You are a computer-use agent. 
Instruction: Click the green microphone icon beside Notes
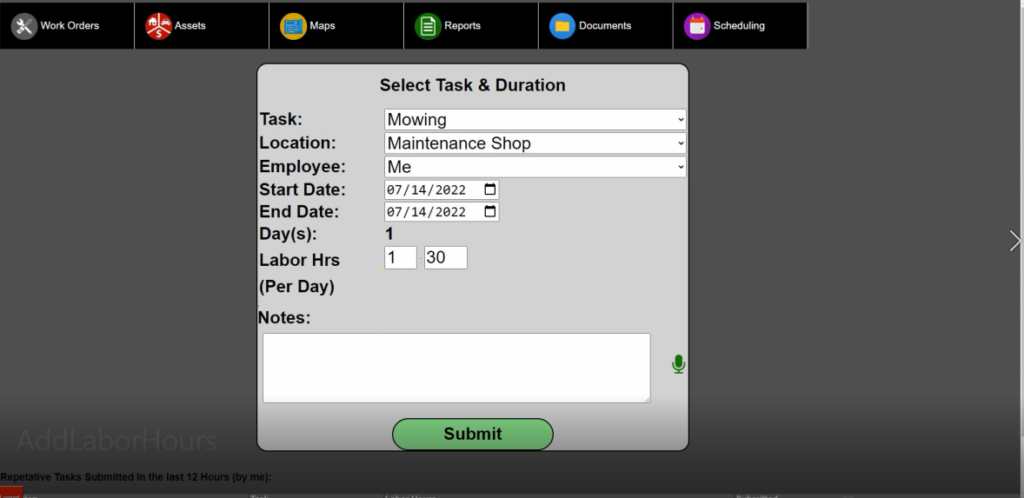point(678,364)
